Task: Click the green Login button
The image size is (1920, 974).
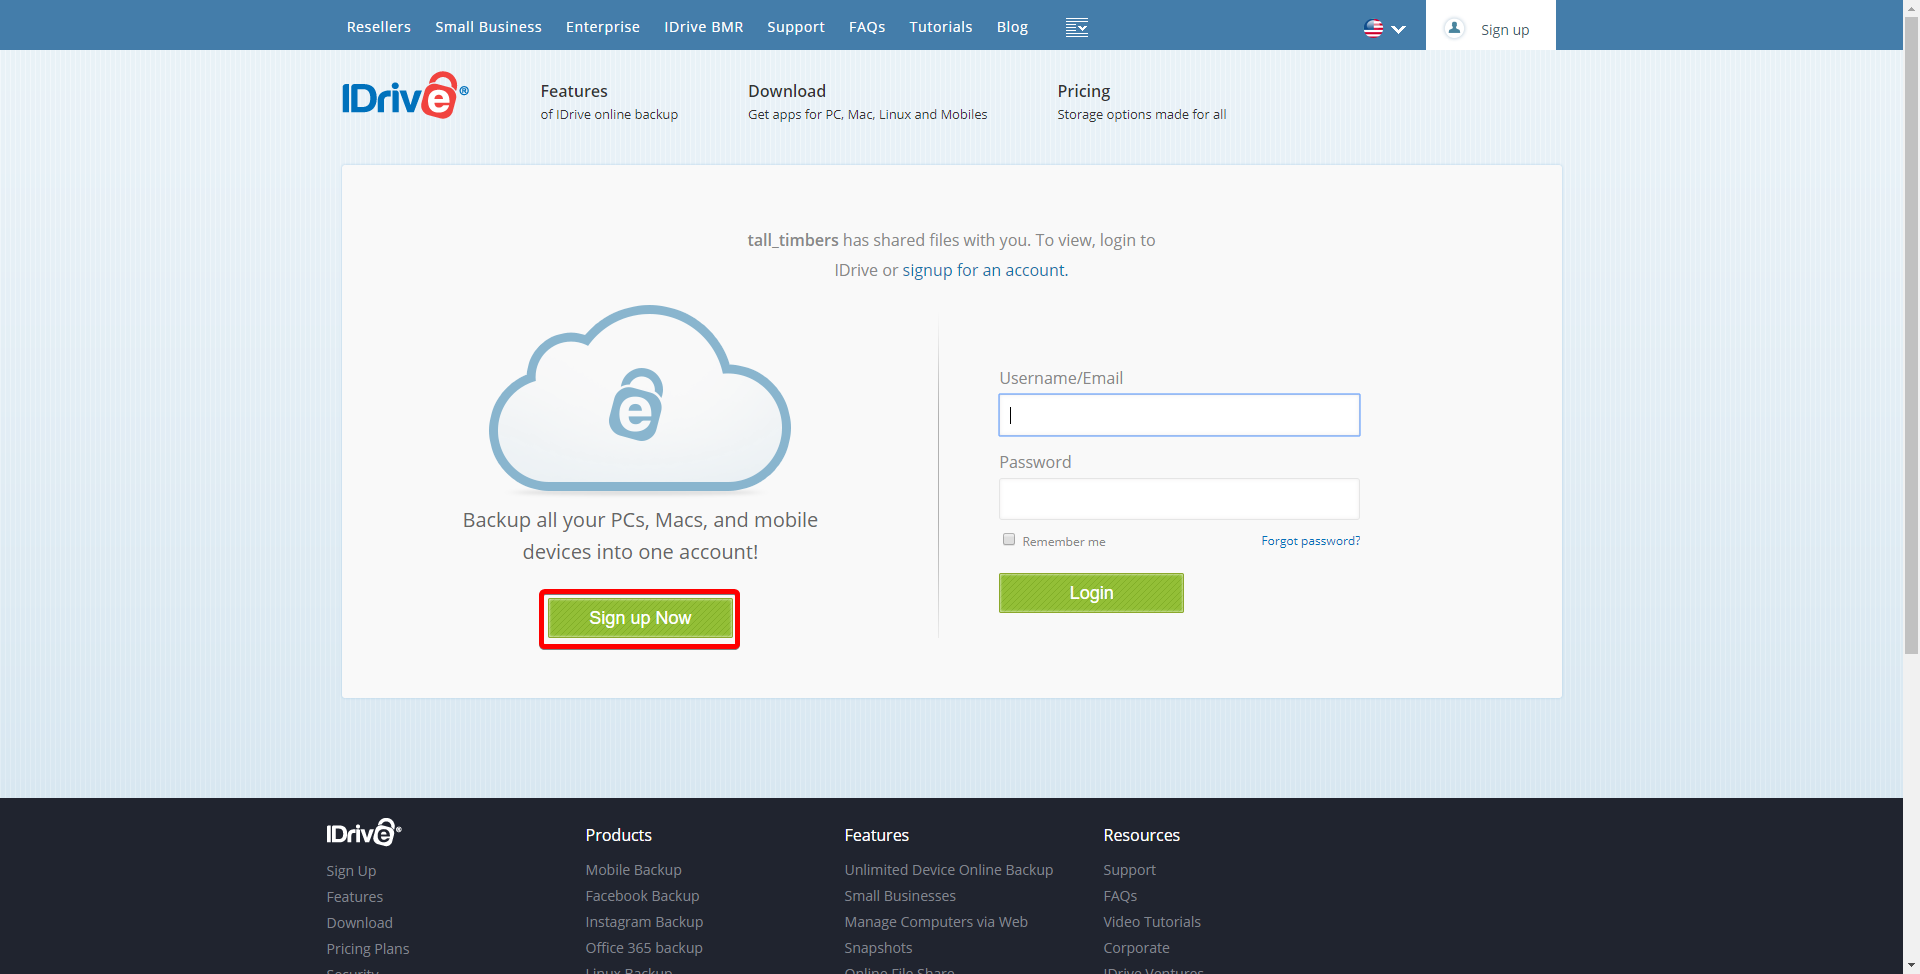Action: click(1091, 593)
